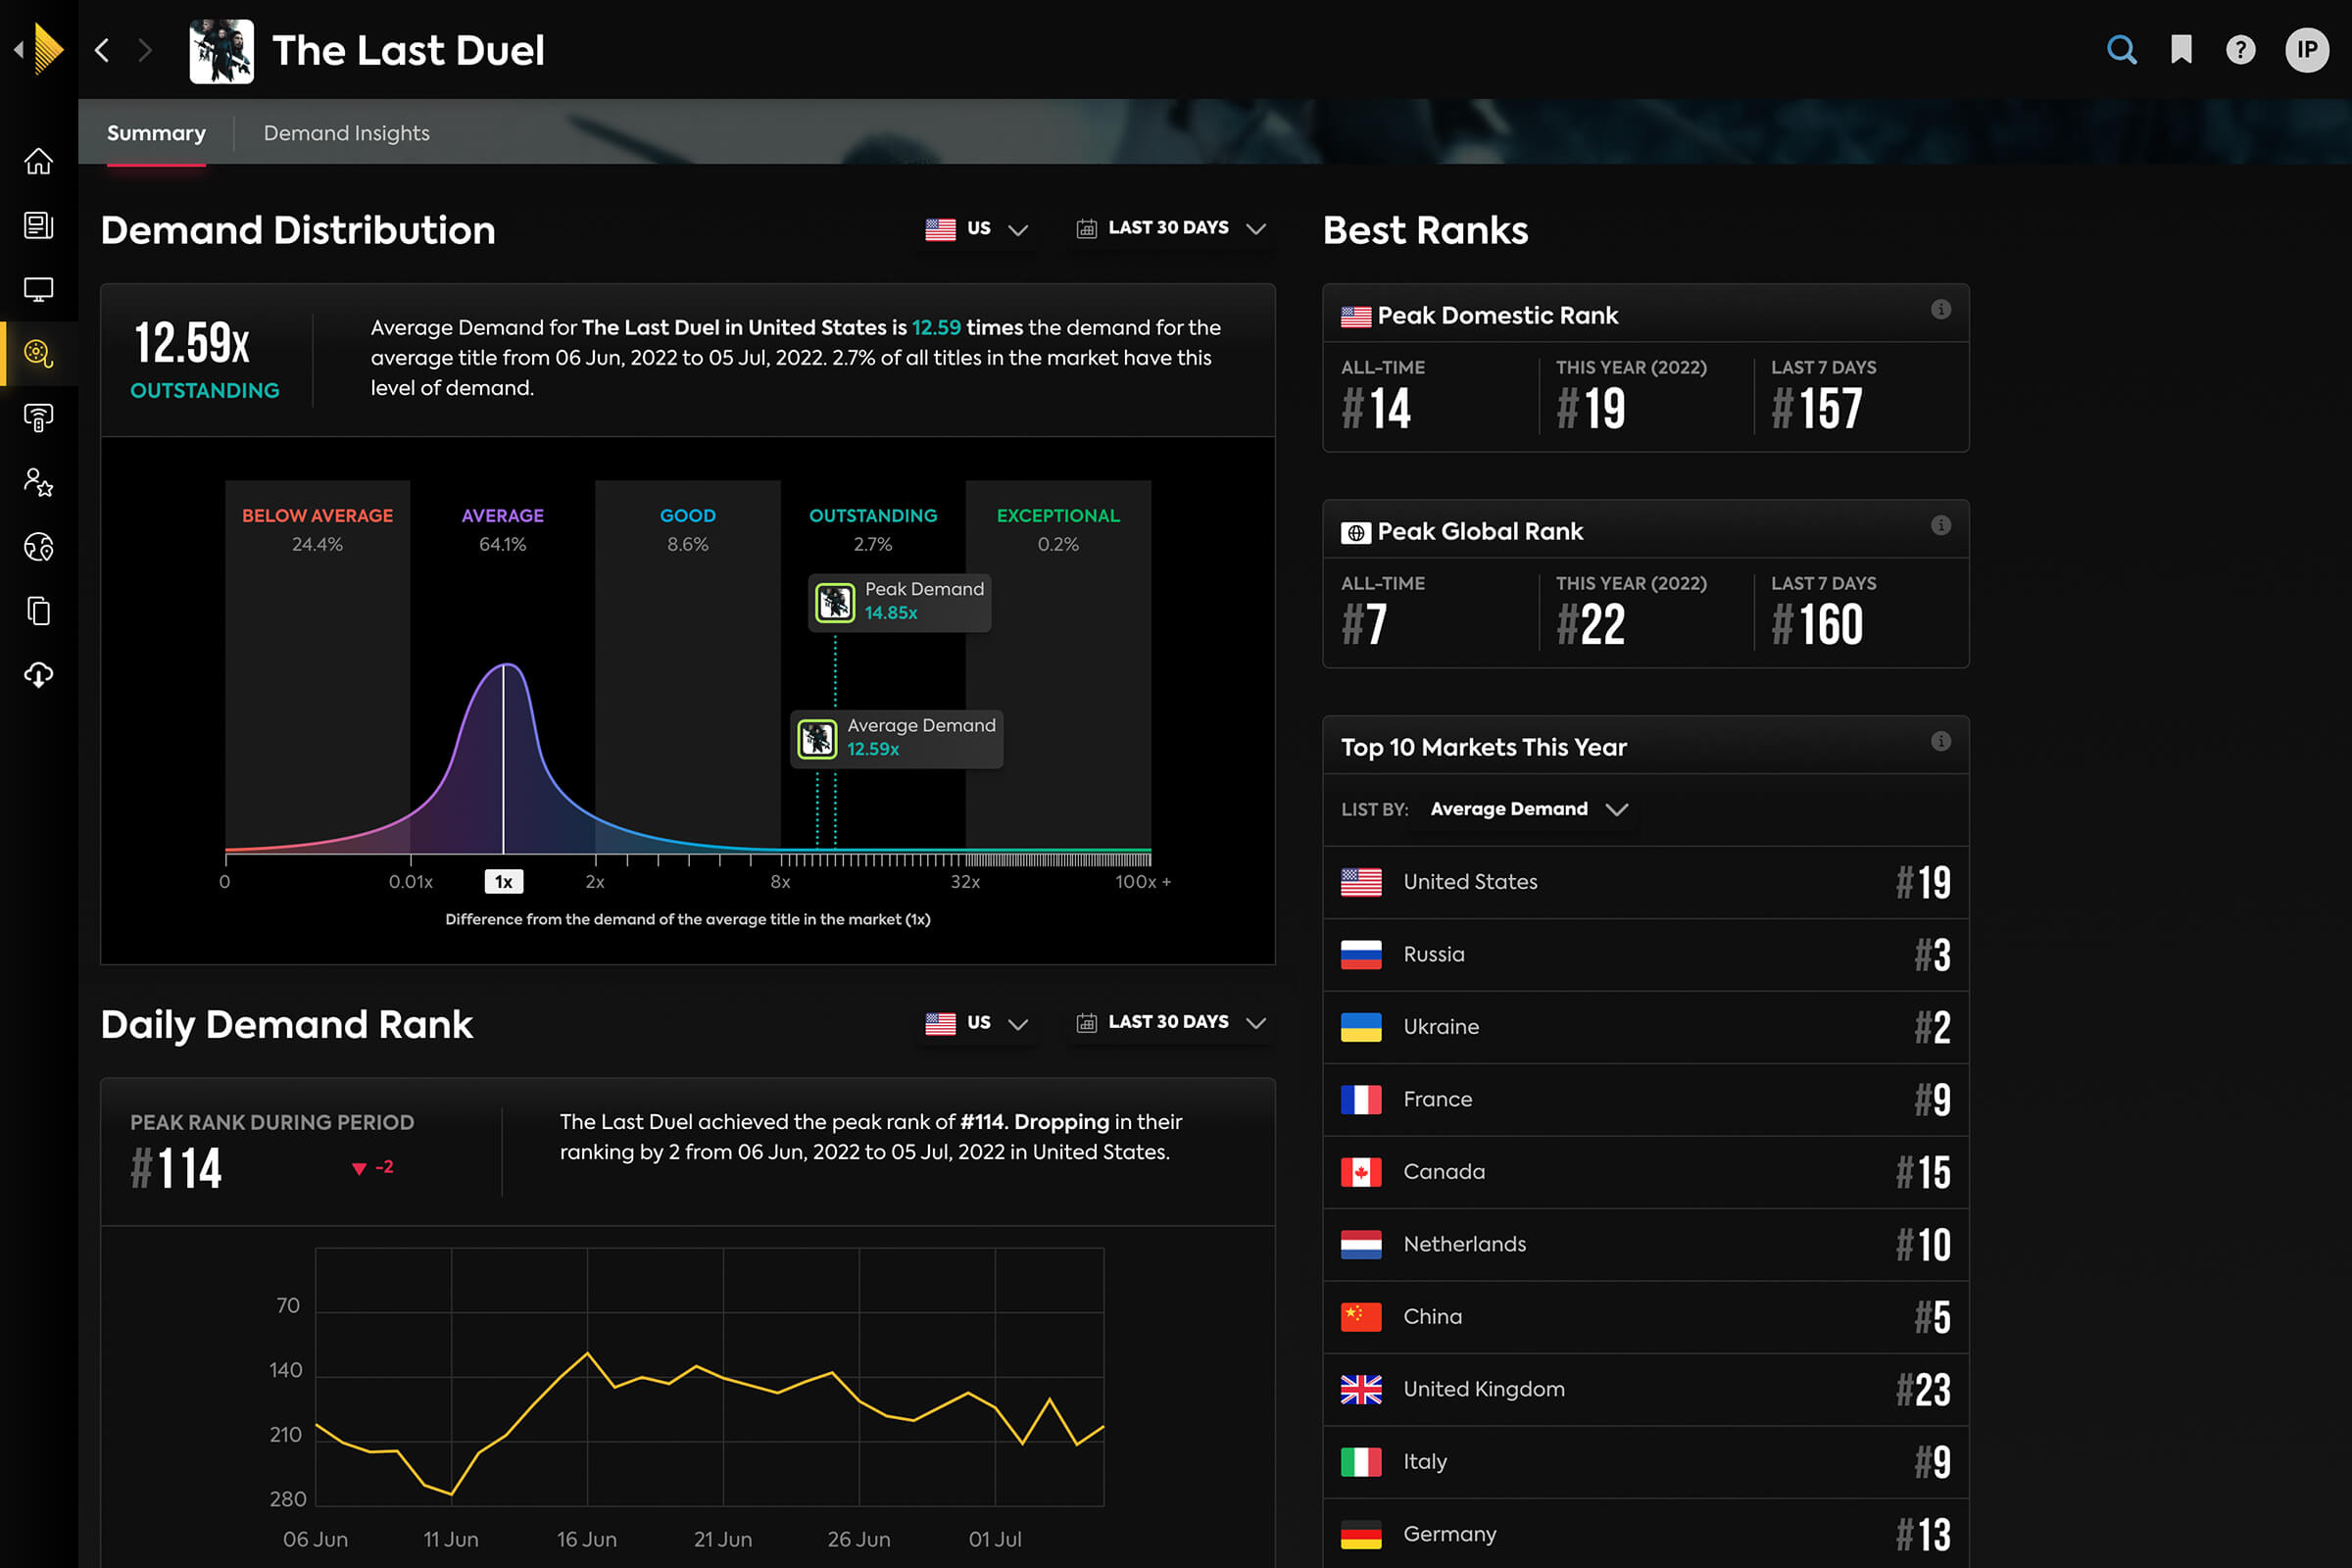Switch to the Demand Insights tab
This screenshot has height=1568, width=2352.
346,133
